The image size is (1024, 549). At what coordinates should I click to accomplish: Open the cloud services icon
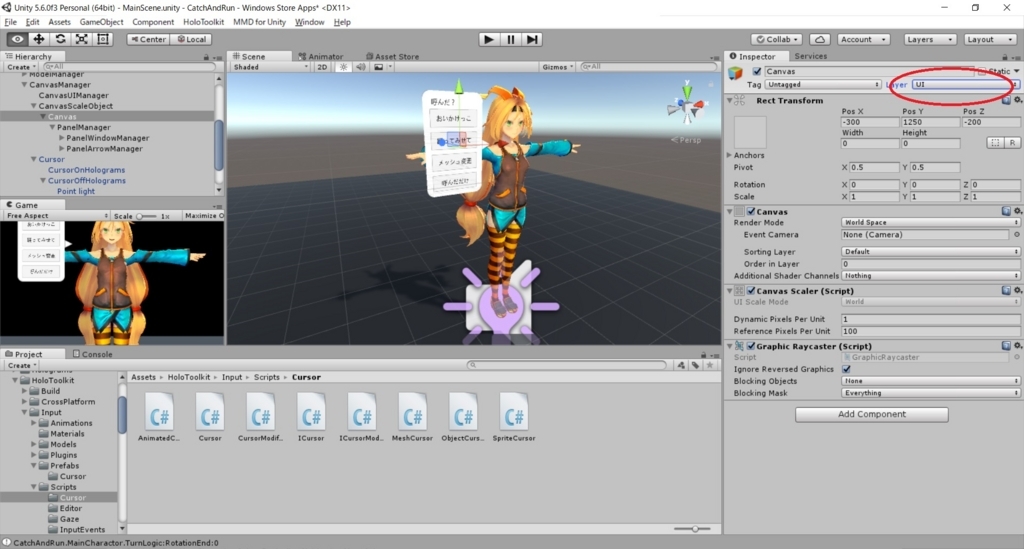(820, 39)
